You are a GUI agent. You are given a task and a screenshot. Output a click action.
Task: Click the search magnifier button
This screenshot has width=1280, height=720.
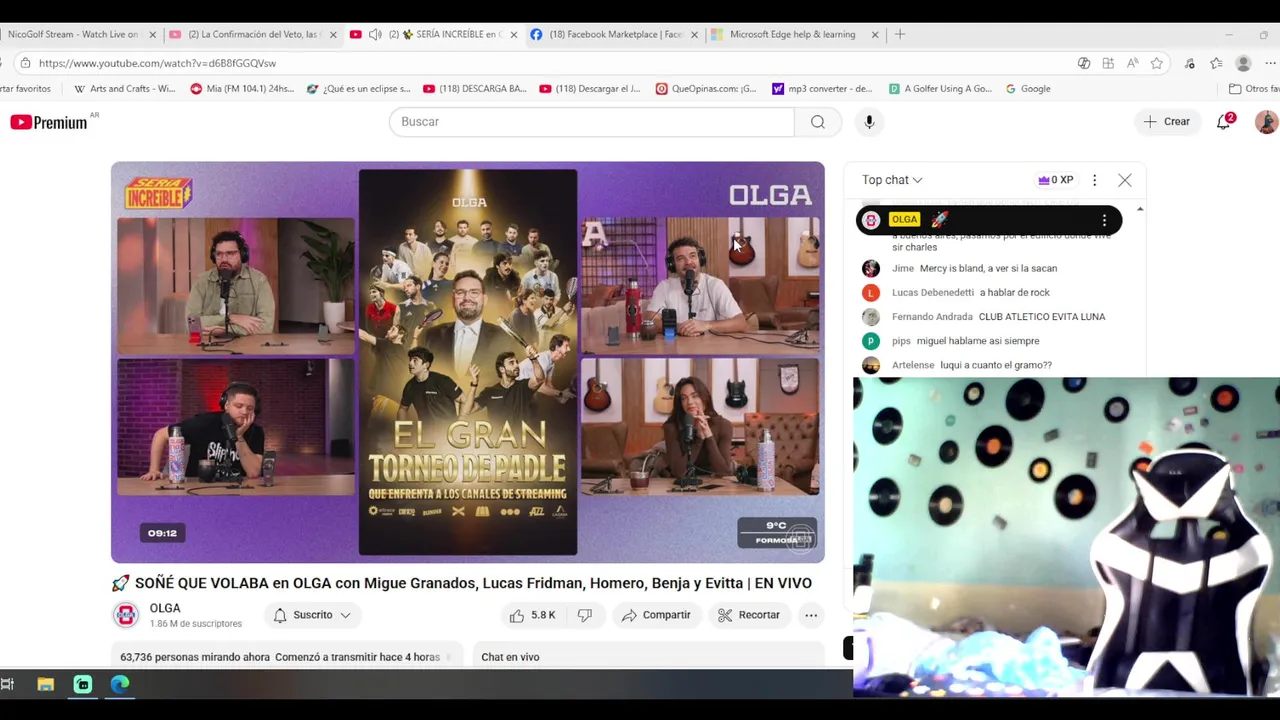(x=818, y=122)
